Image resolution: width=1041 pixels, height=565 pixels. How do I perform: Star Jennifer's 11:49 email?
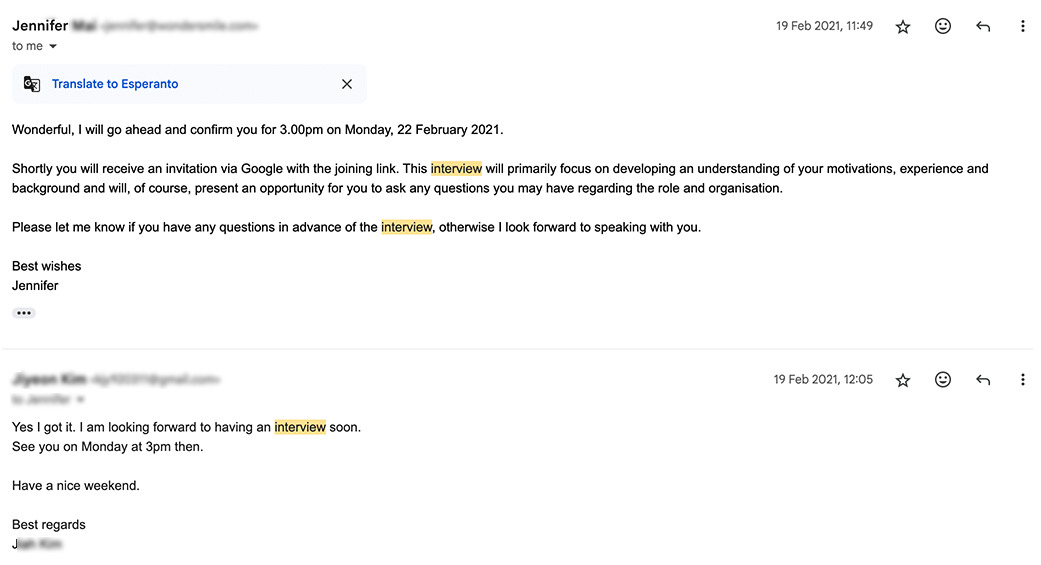tap(903, 27)
